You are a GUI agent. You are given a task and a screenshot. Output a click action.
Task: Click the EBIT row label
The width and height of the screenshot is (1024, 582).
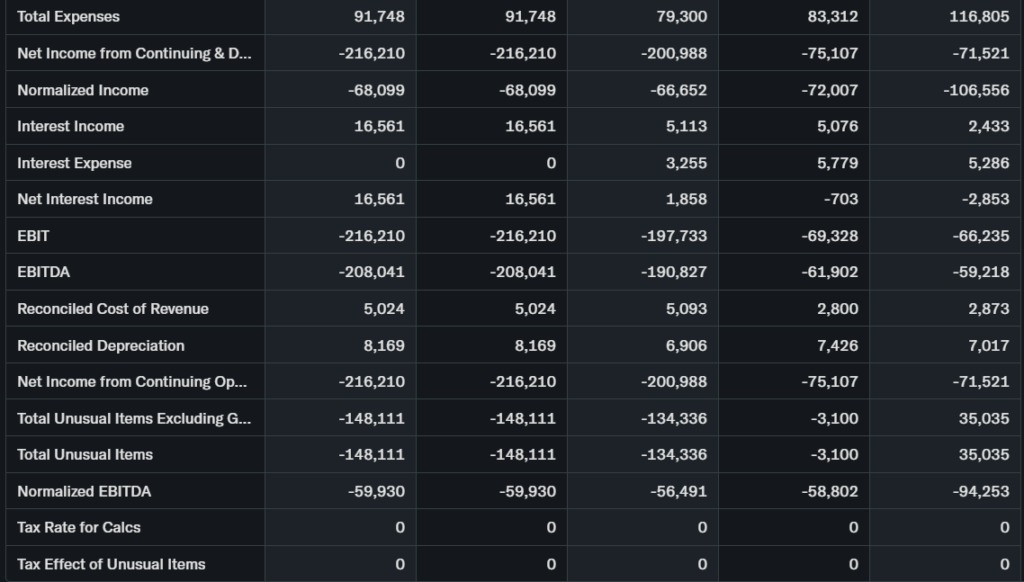click(x=33, y=236)
